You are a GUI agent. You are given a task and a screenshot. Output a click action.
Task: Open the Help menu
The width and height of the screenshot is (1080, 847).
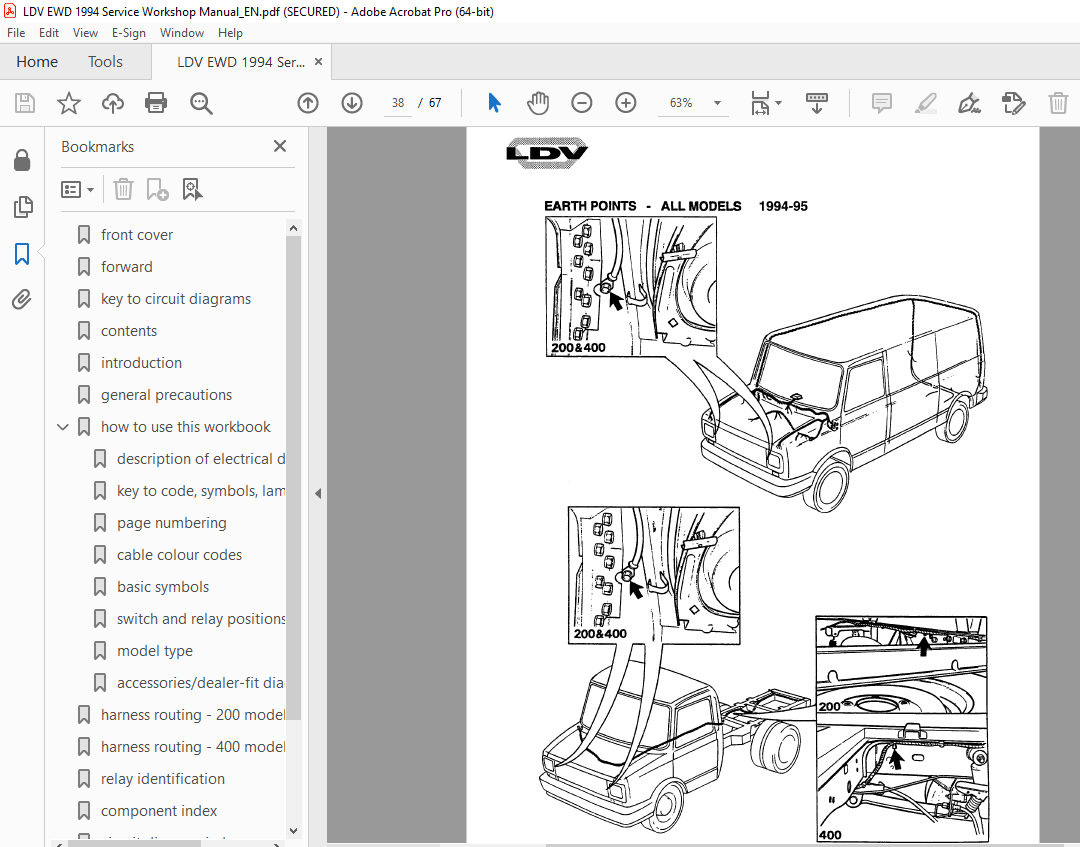tap(230, 32)
